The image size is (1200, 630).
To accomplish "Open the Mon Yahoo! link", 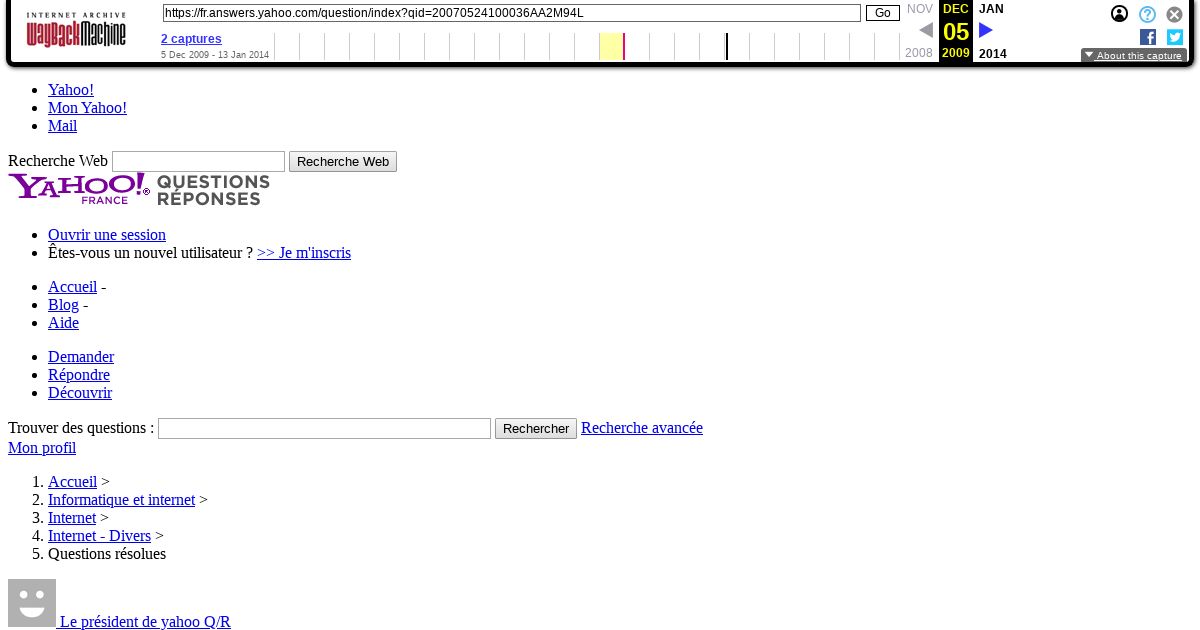I will click(87, 108).
